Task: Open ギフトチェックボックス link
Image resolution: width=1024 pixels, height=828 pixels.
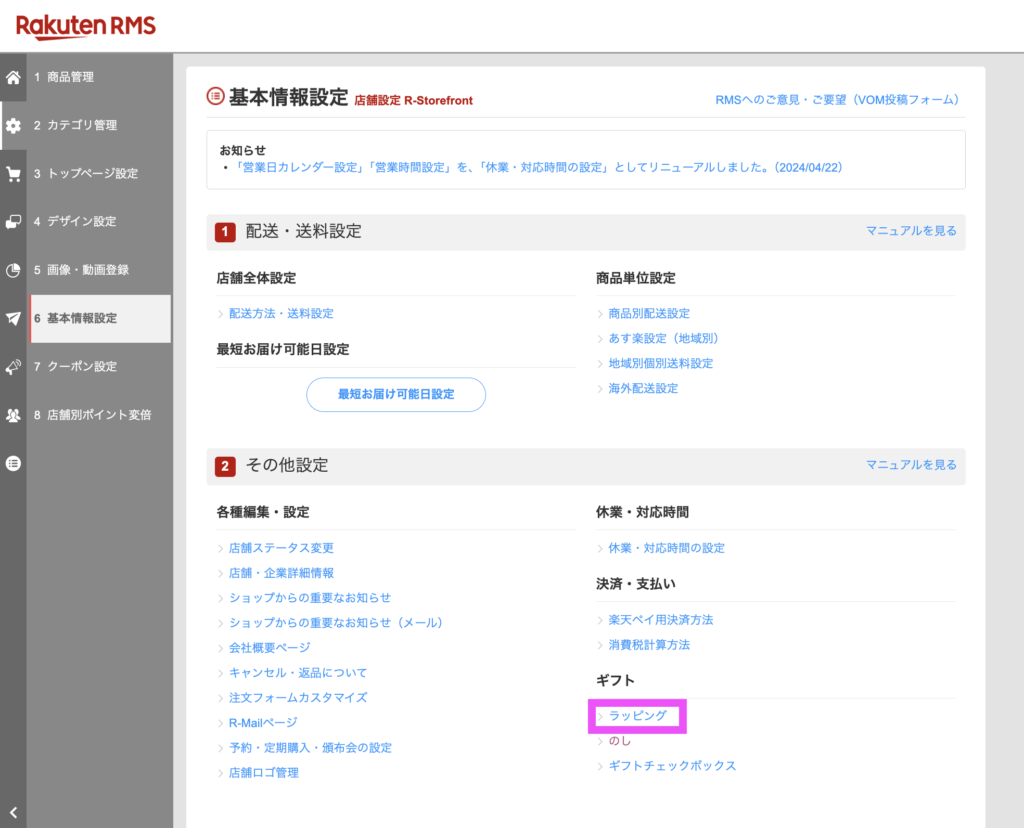Action: [x=672, y=765]
